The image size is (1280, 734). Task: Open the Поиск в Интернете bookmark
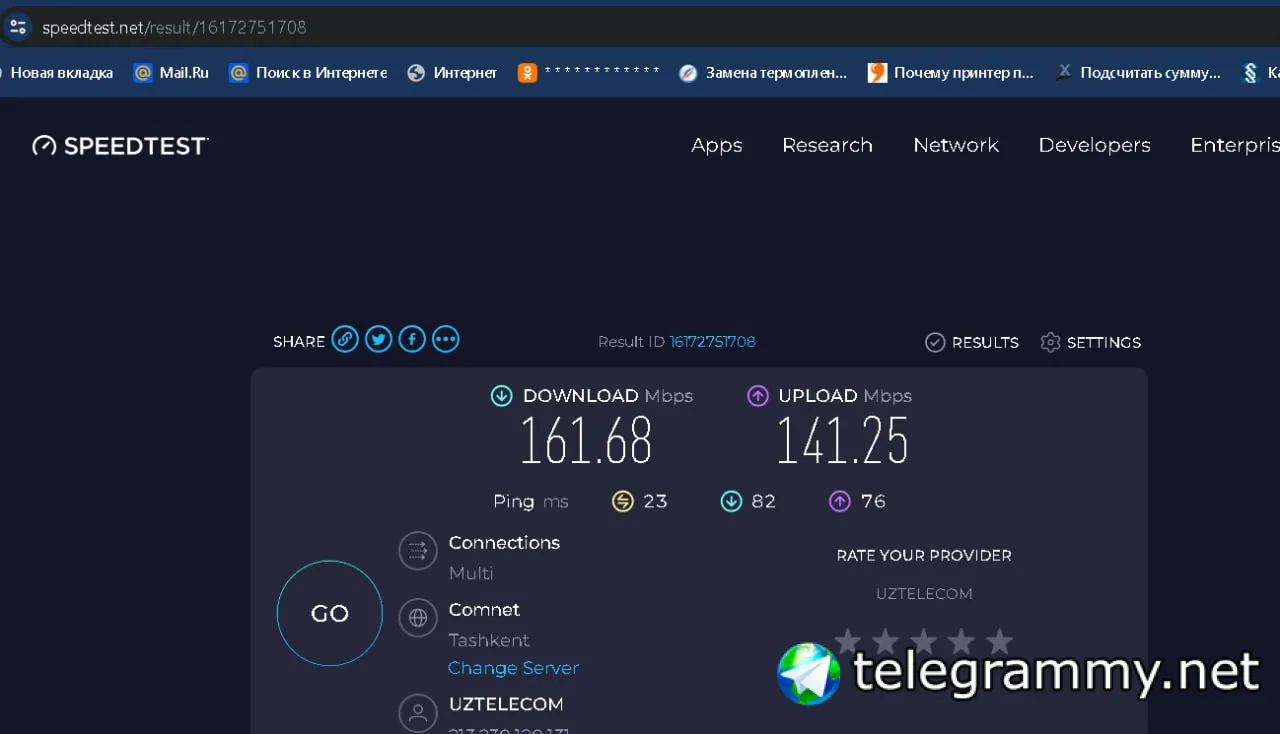click(308, 72)
